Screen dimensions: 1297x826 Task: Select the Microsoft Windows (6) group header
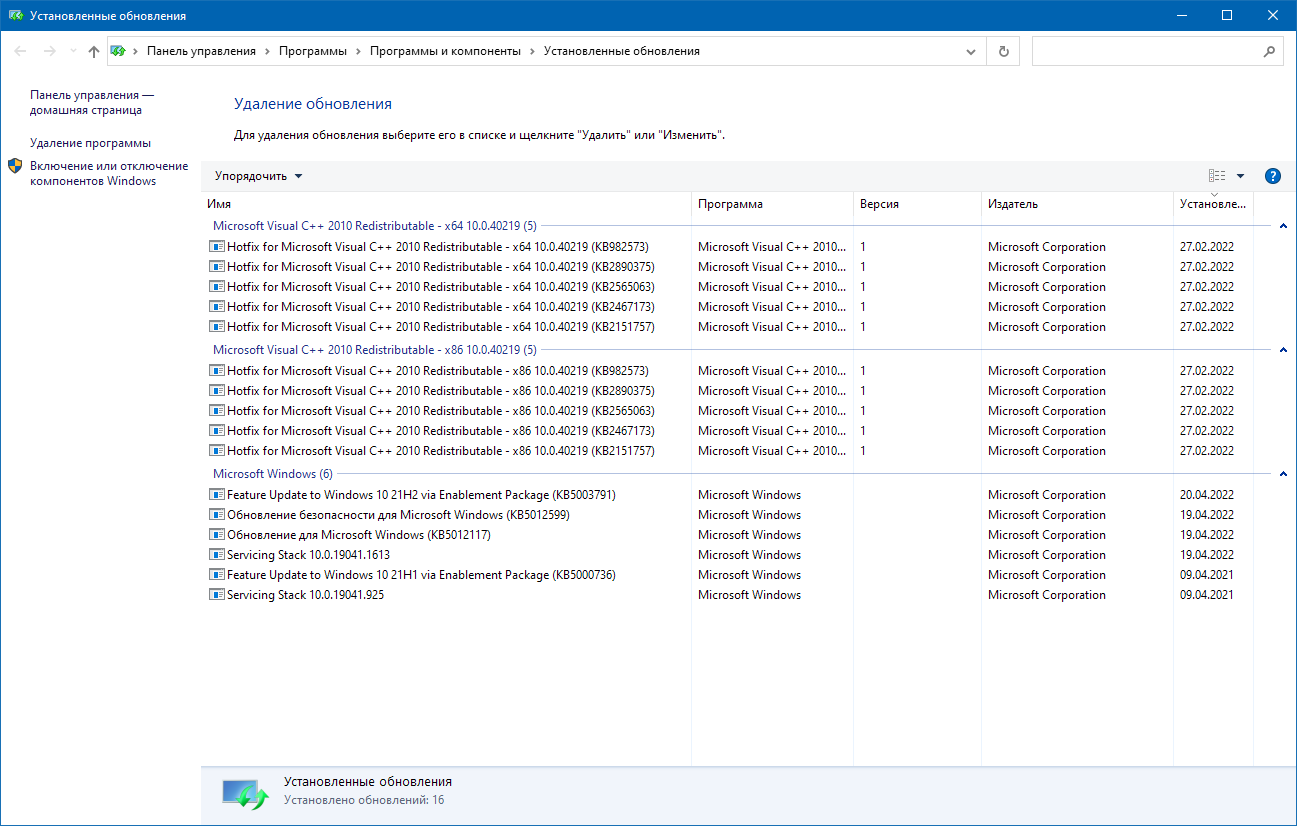[x=273, y=474]
